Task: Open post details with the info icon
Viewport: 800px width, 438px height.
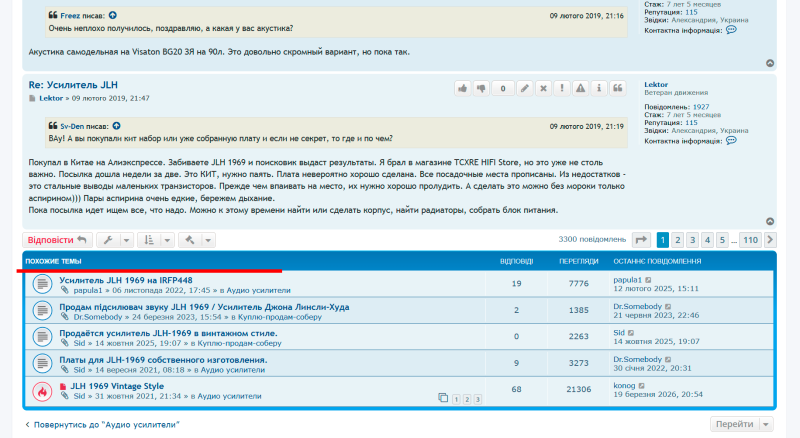Action: point(599,88)
